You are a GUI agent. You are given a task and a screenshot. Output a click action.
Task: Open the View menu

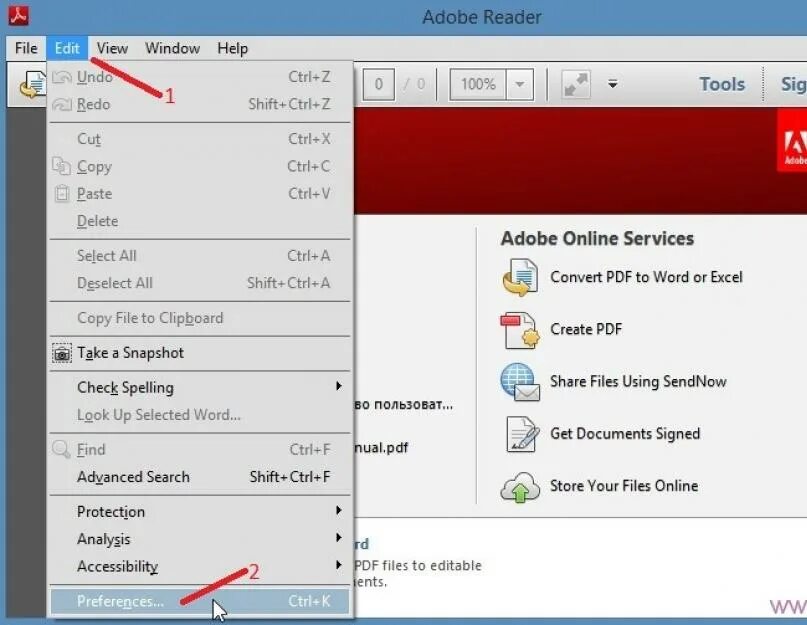[x=112, y=48]
